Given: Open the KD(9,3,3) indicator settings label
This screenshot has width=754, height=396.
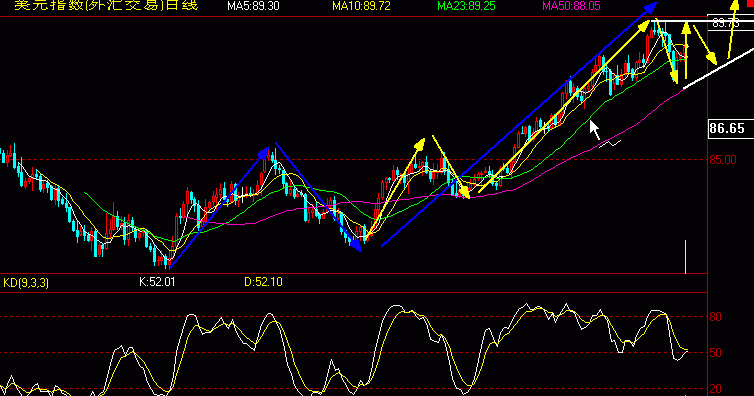Looking at the screenshot, I should click(26, 283).
